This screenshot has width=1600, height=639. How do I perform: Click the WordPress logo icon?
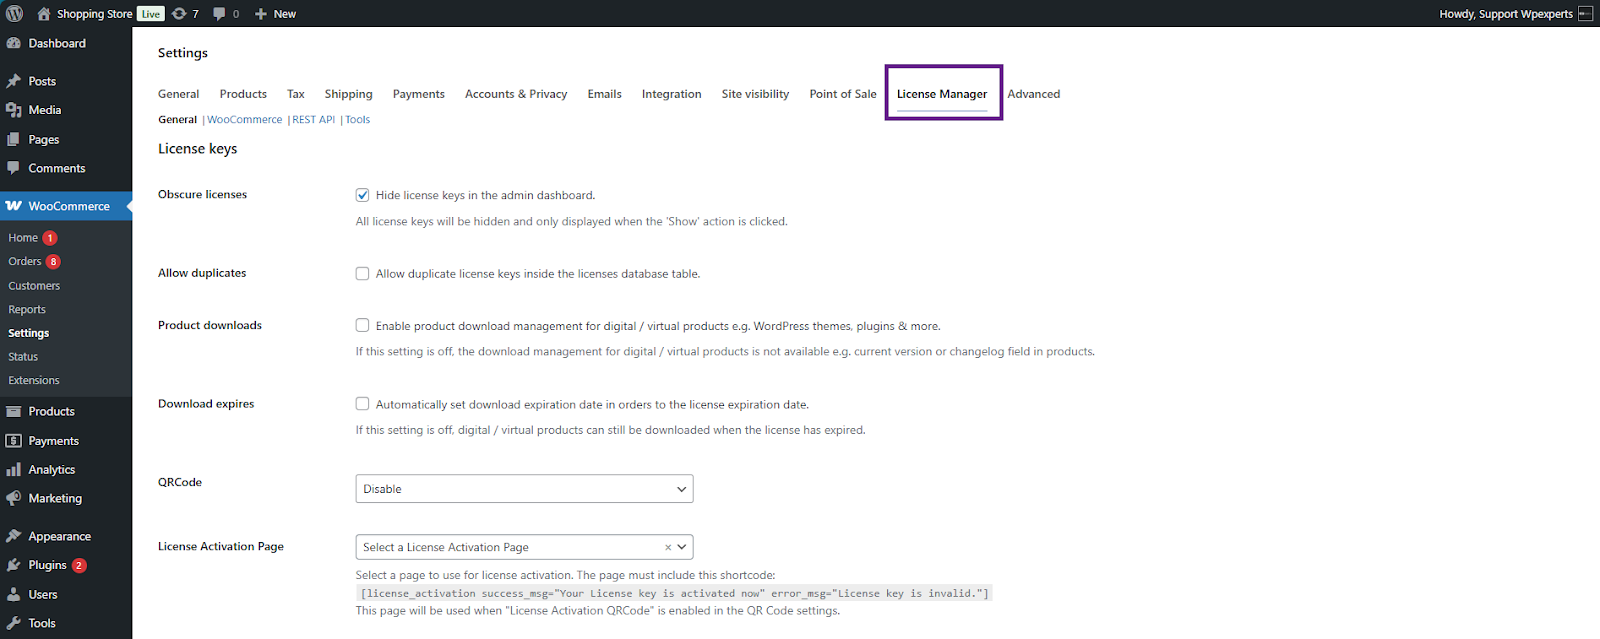coord(15,14)
